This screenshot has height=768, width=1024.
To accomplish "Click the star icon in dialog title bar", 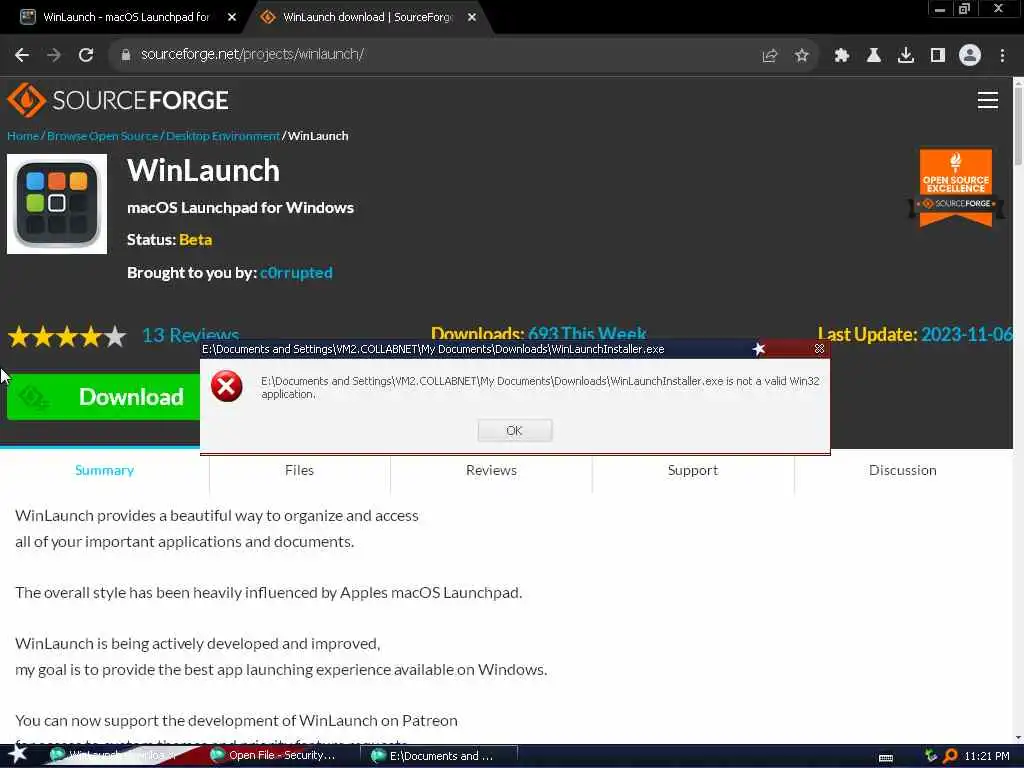I will pyautogui.click(x=758, y=349).
